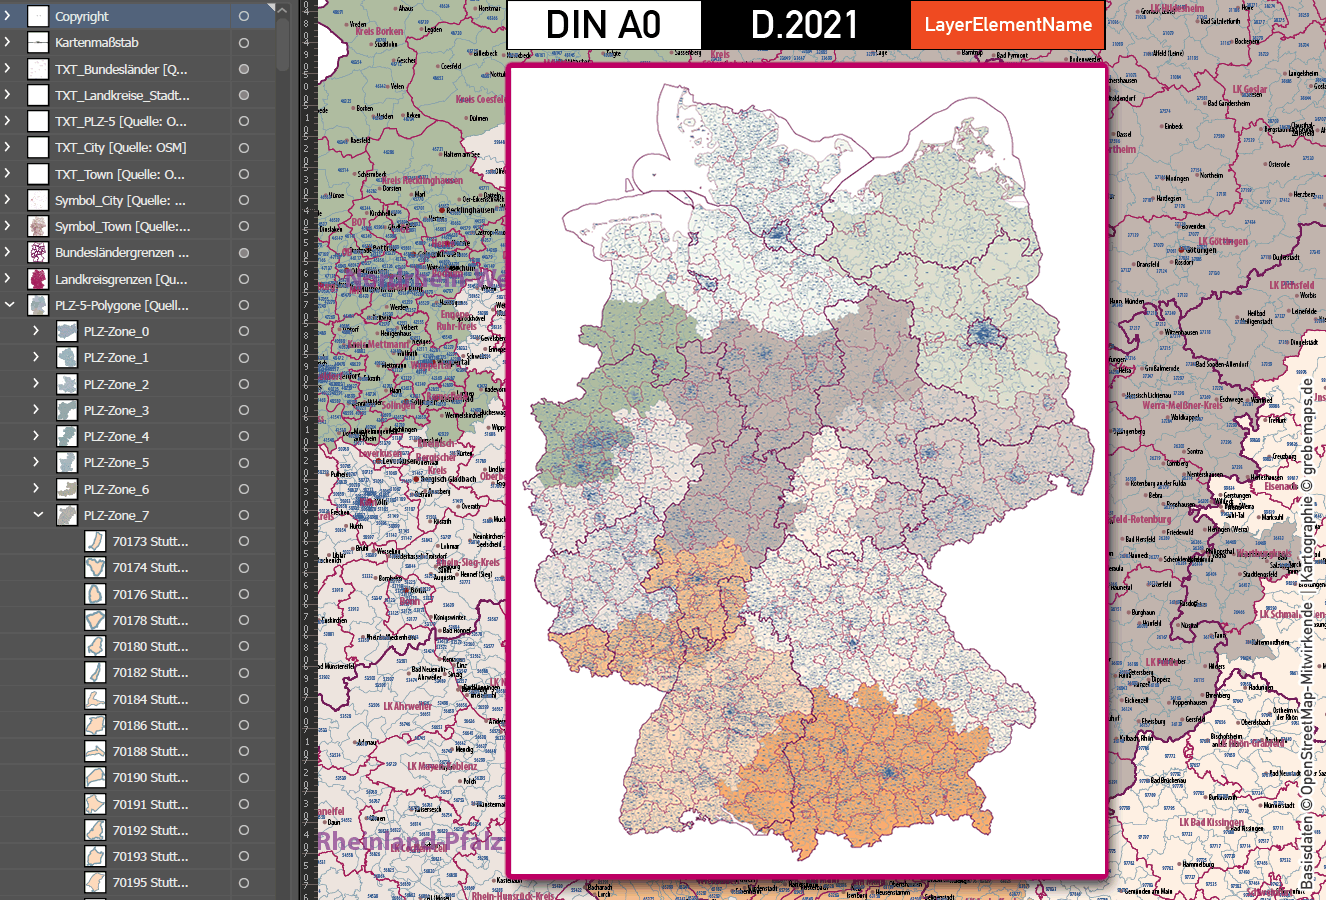Expand the TXT_City layer

click(9, 147)
